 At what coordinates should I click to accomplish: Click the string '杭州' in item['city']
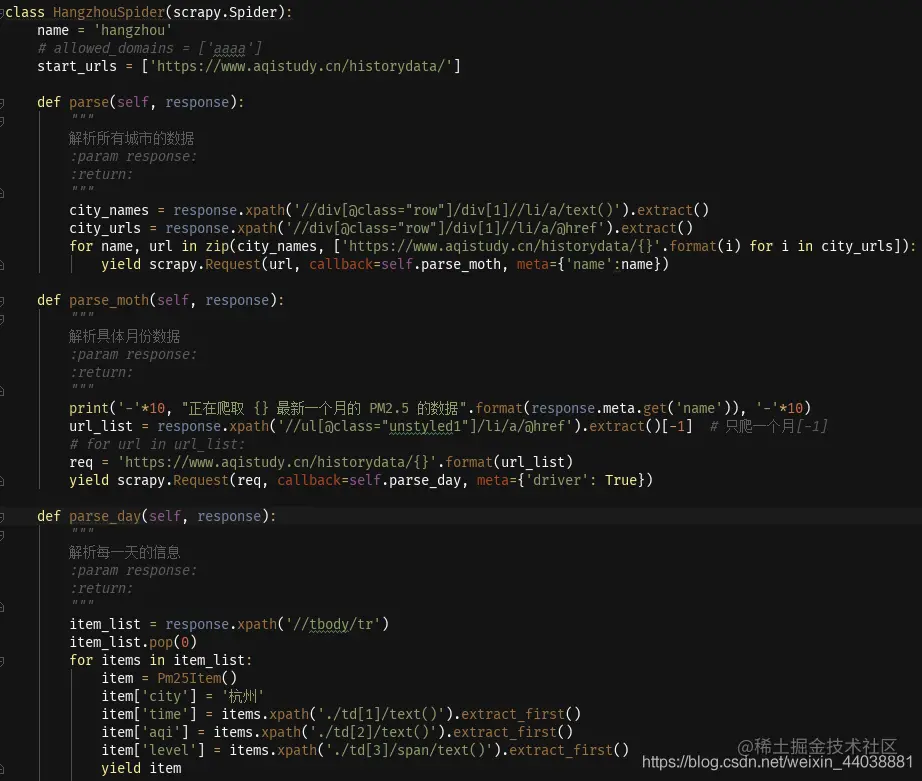(x=242, y=696)
